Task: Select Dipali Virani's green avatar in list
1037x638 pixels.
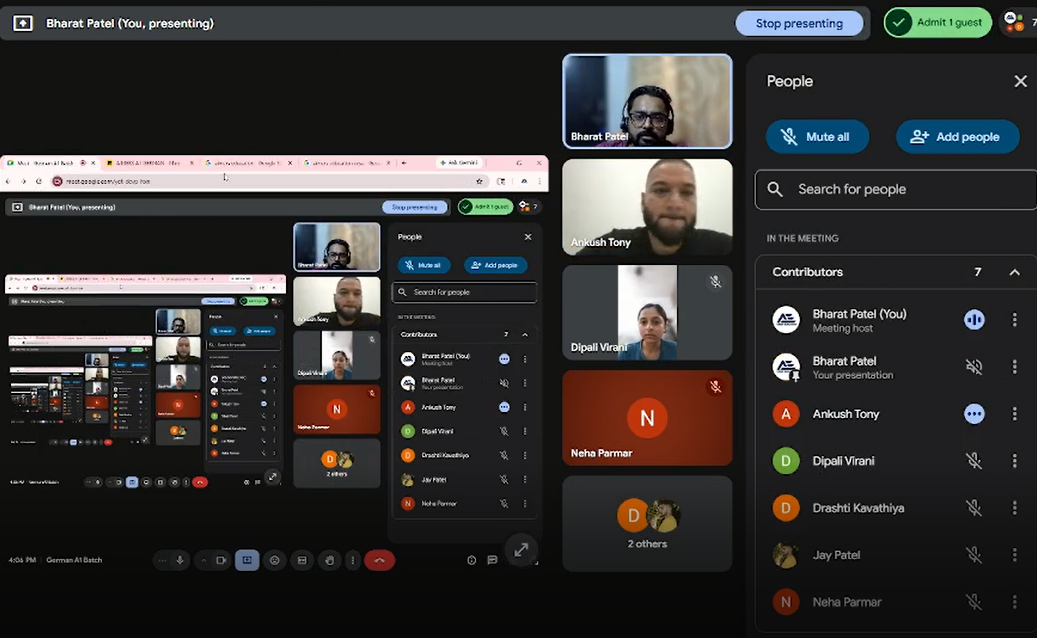Action: (x=786, y=461)
